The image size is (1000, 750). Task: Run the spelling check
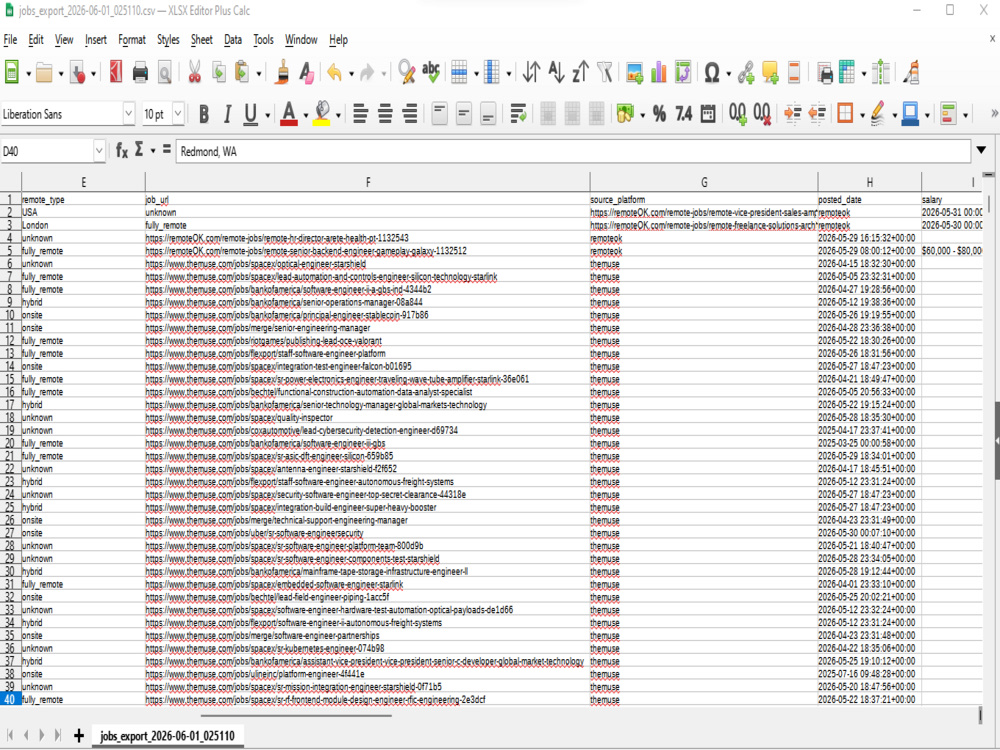[431, 73]
